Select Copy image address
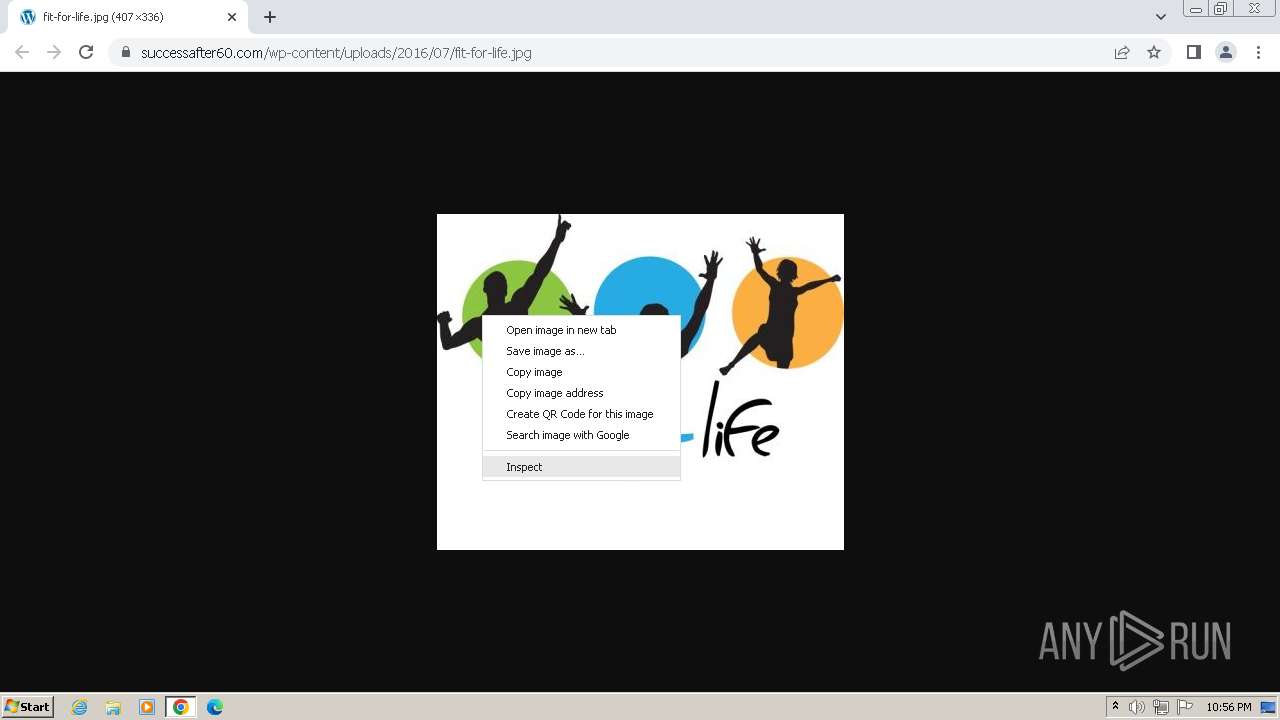Image resolution: width=1280 pixels, height=720 pixels. coord(581,393)
